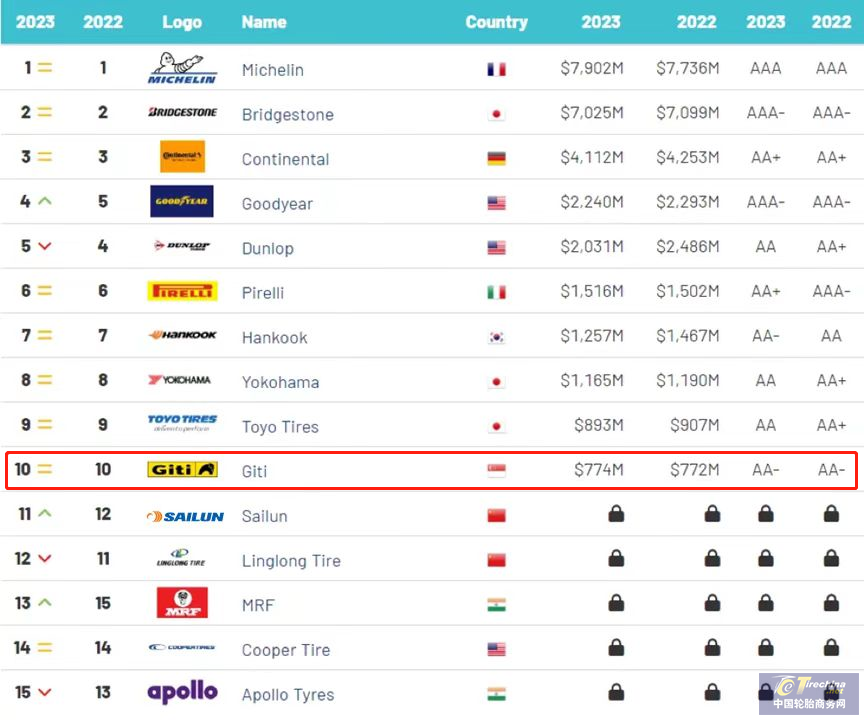Click lock icon in Sailun 2023 value column
Image resolution: width=864 pixels, height=720 pixels.
tap(616, 513)
